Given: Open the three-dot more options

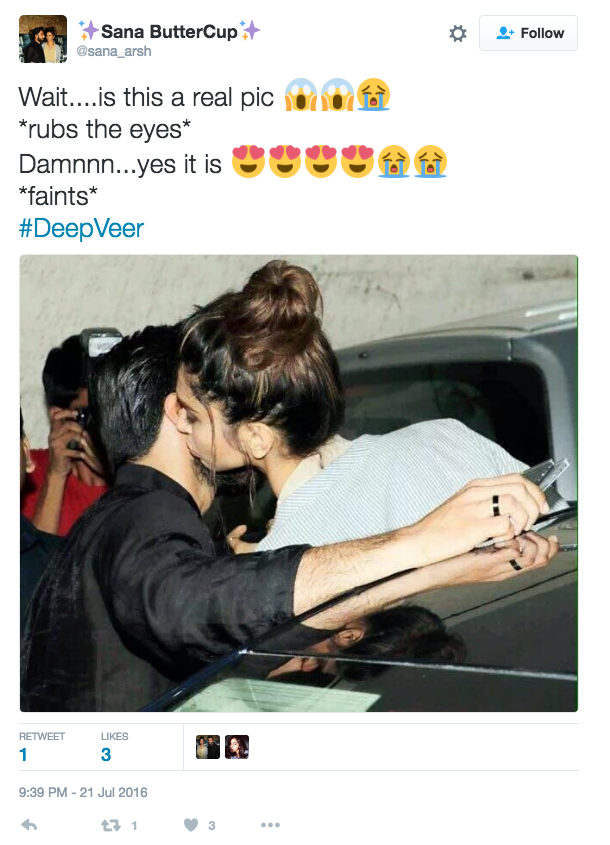Looking at the screenshot, I should tap(270, 825).
